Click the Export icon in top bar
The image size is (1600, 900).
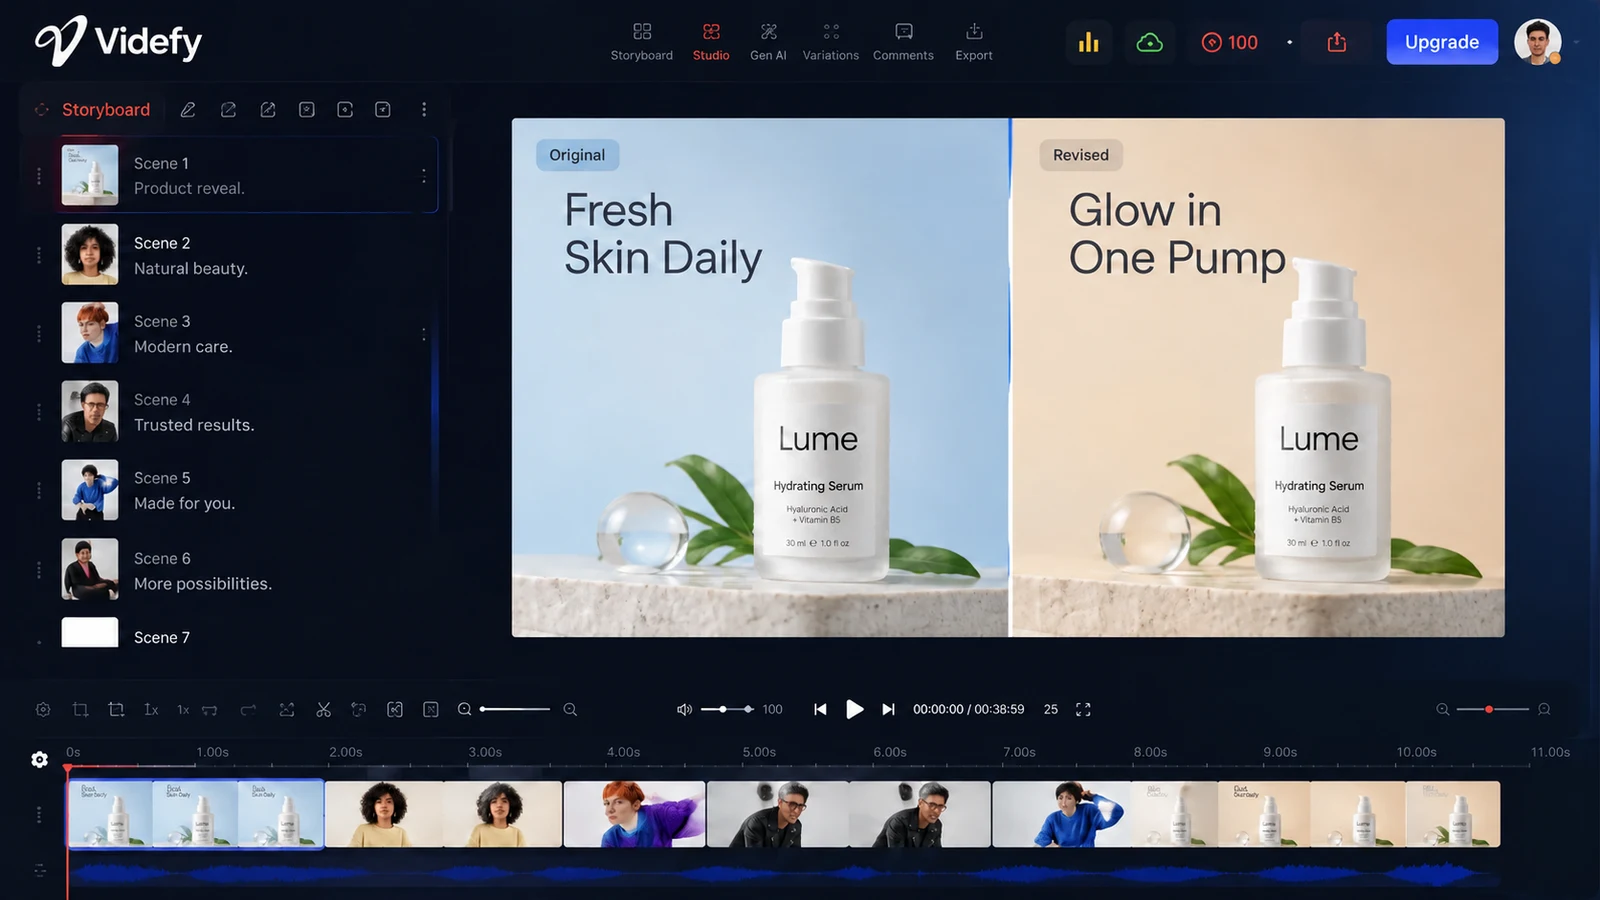(x=974, y=32)
